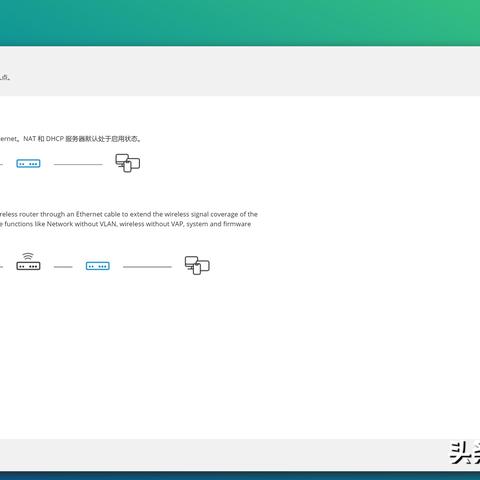Click the black wireless router icon with Wi-Fi waves
The image size is (480, 480).
28,261
